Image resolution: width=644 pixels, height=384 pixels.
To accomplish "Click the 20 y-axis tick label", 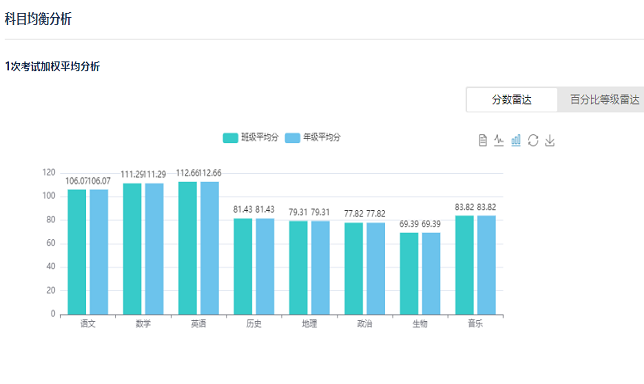I will click(x=51, y=290).
